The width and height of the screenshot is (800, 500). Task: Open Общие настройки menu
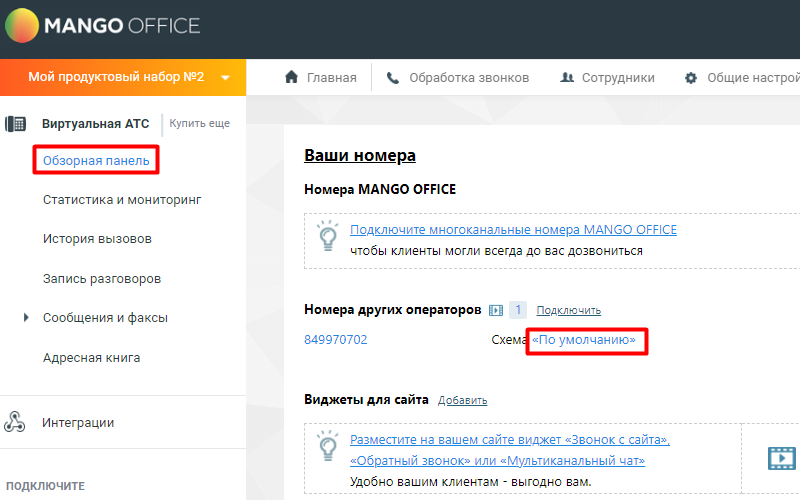[753, 78]
